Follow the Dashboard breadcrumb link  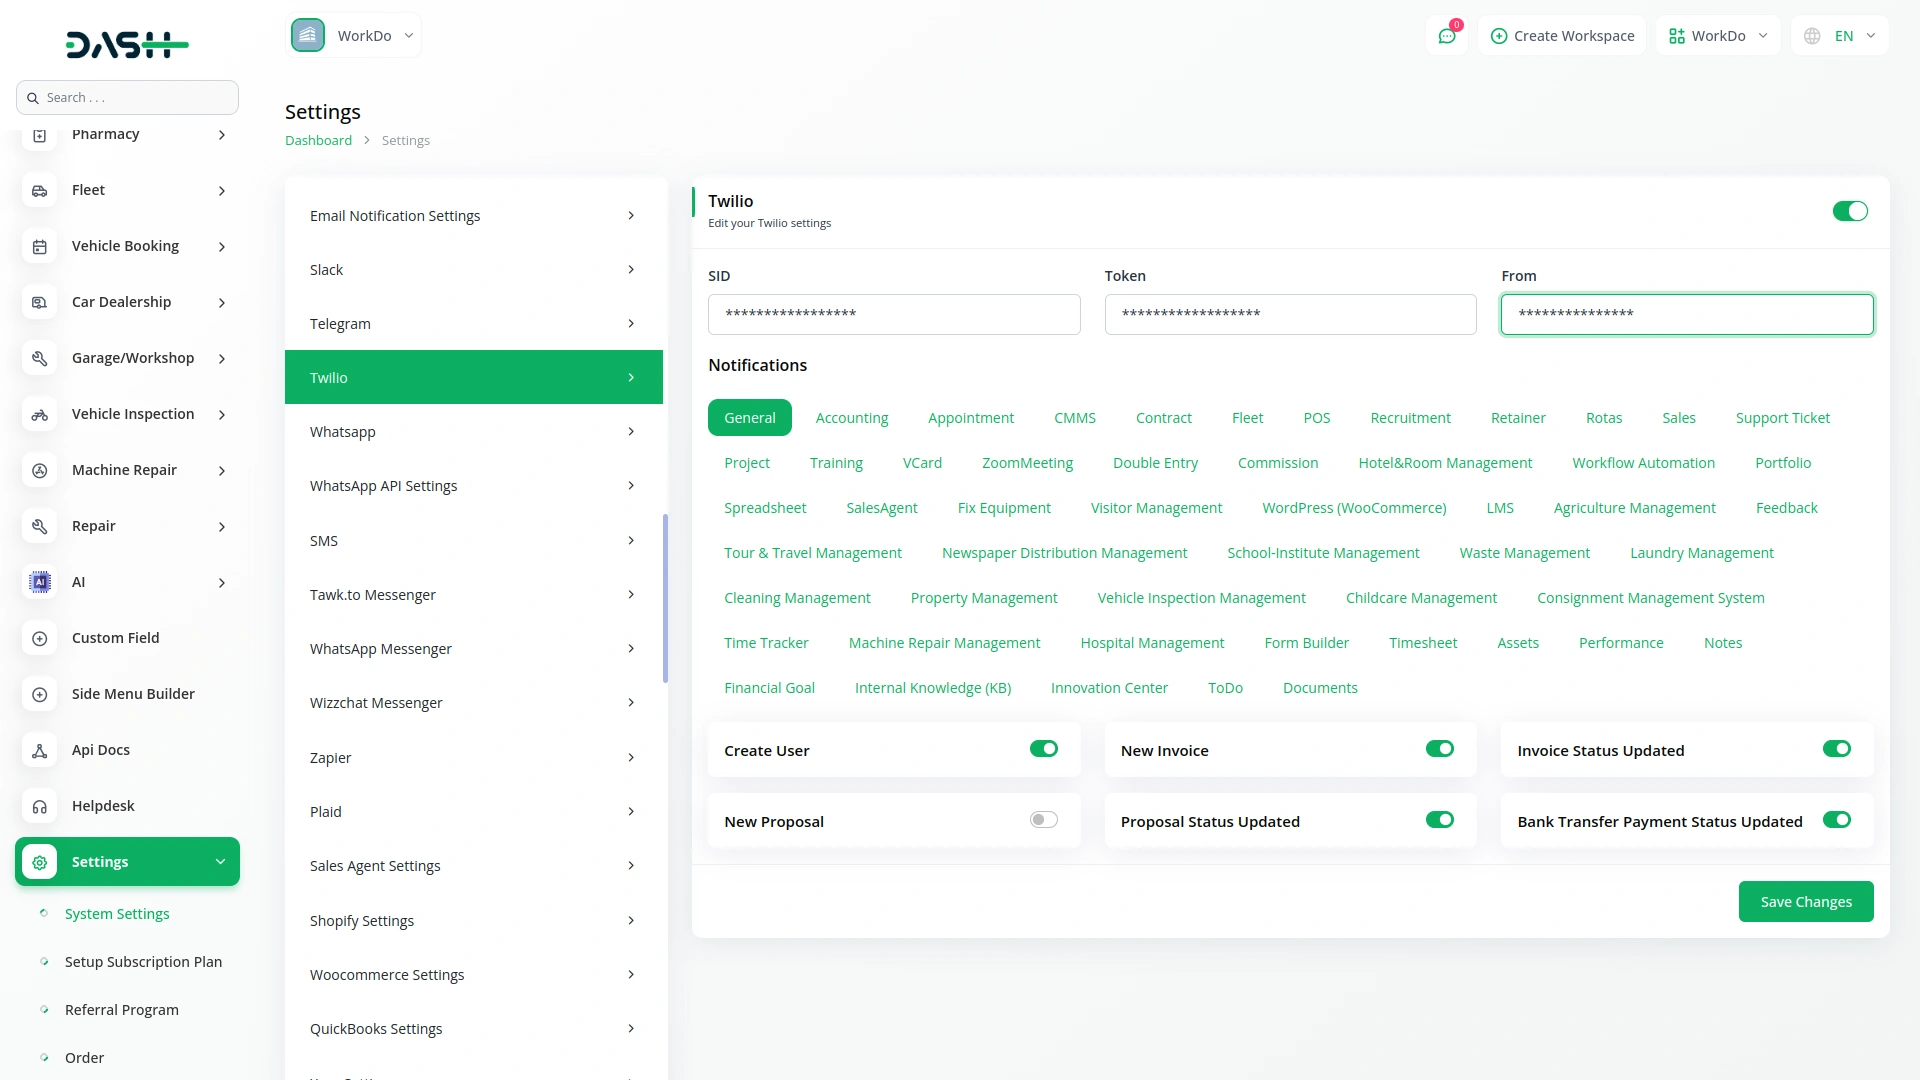(318, 141)
